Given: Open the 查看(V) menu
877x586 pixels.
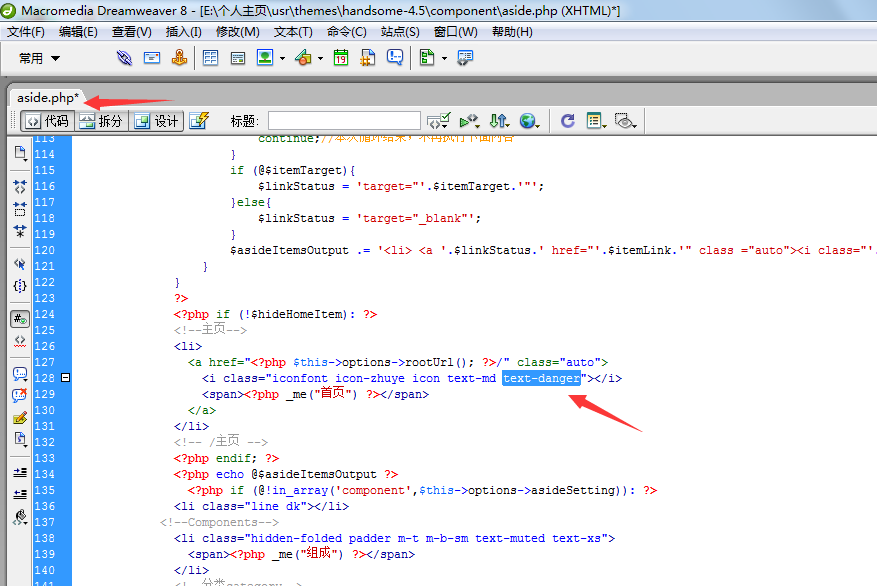Looking at the screenshot, I should click(x=131, y=32).
